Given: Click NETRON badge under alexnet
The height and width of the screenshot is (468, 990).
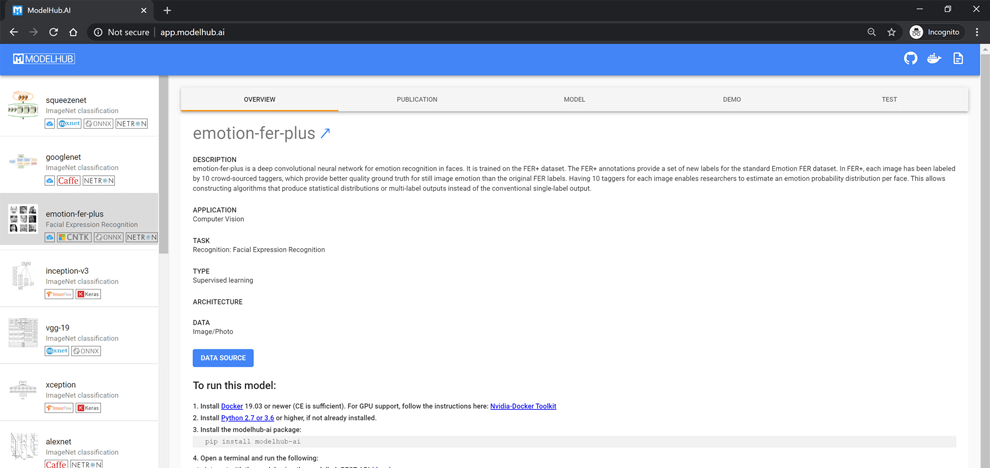Looking at the screenshot, I should tap(87, 464).
